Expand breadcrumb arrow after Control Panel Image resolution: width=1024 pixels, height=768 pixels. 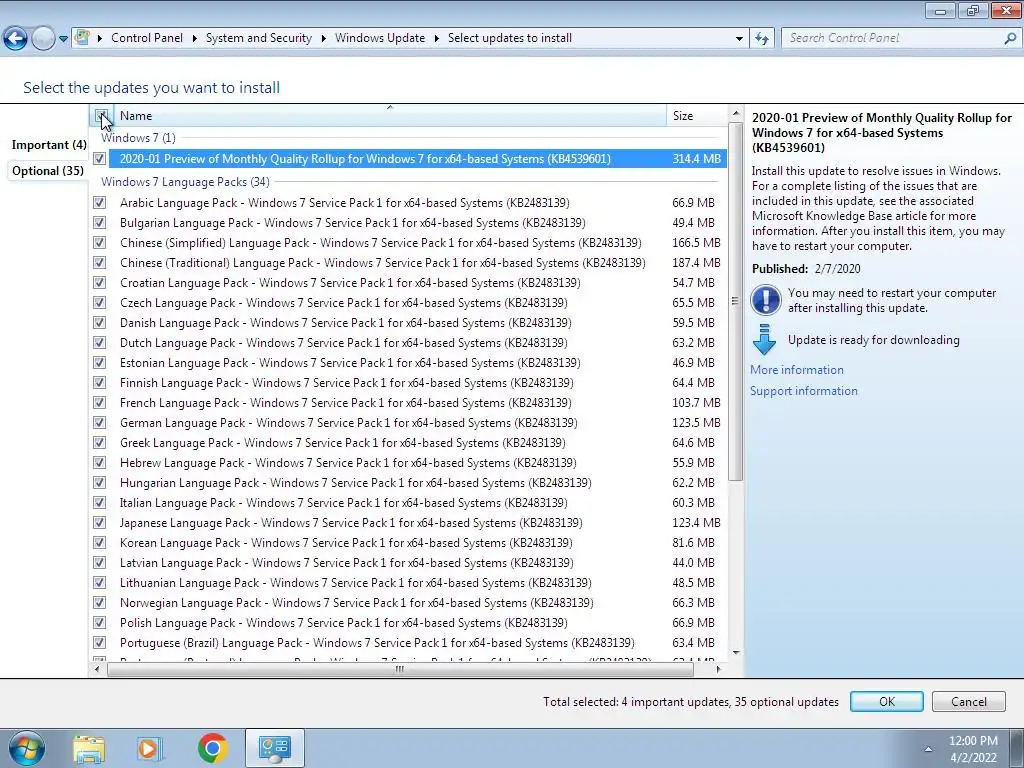195,39
